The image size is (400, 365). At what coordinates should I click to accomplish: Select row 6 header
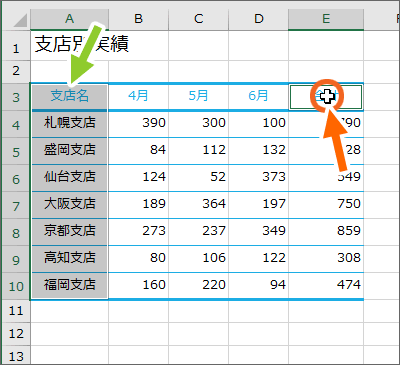click(16, 178)
